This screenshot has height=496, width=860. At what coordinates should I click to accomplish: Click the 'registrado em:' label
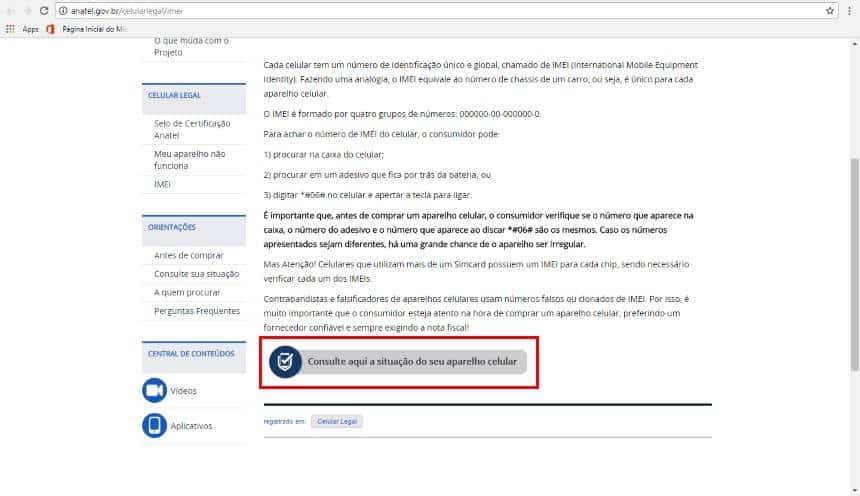click(284, 421)
